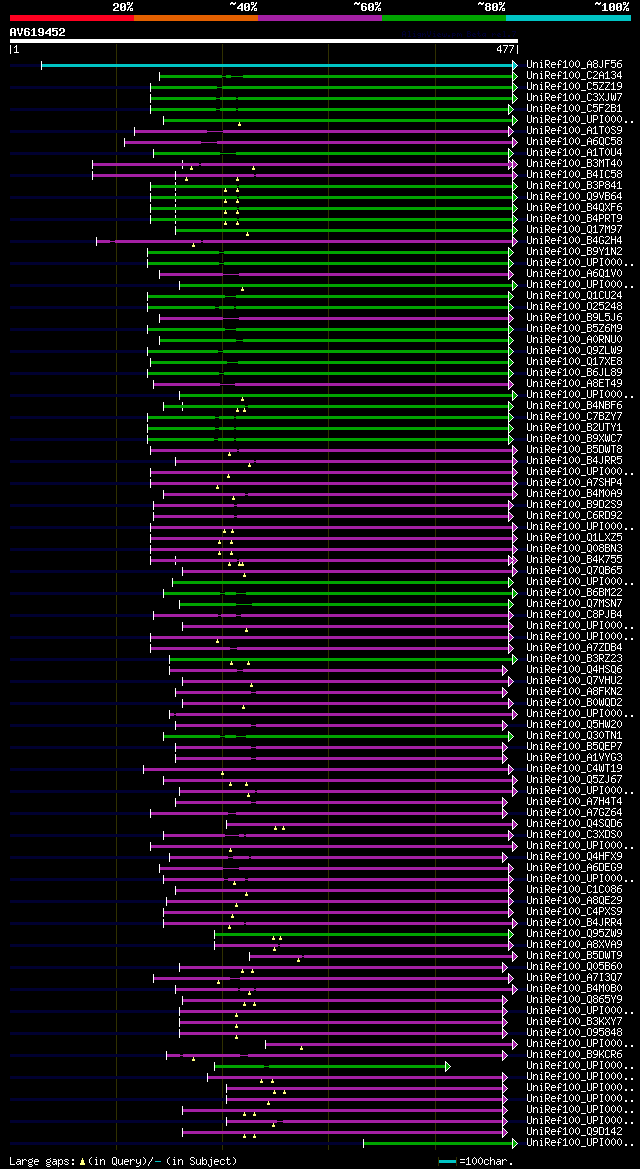Image resolution: width=640 pixels, height=1169 pixels.
Task: Open the UniRef100_B4PRT9 hit
Action: point(574,219)
